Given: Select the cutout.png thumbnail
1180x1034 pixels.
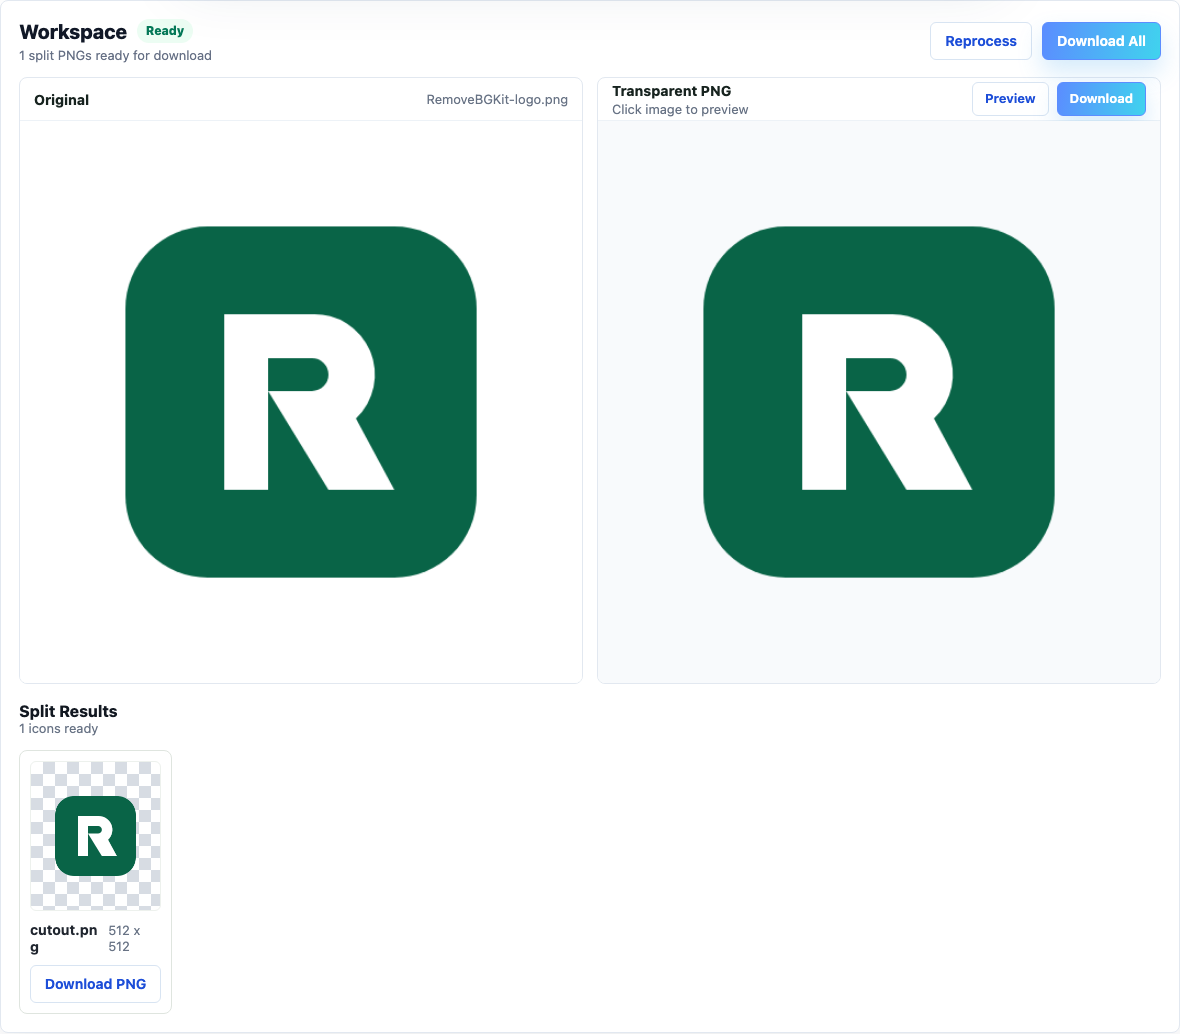Looking at the screenshot, I should point(96,836).
